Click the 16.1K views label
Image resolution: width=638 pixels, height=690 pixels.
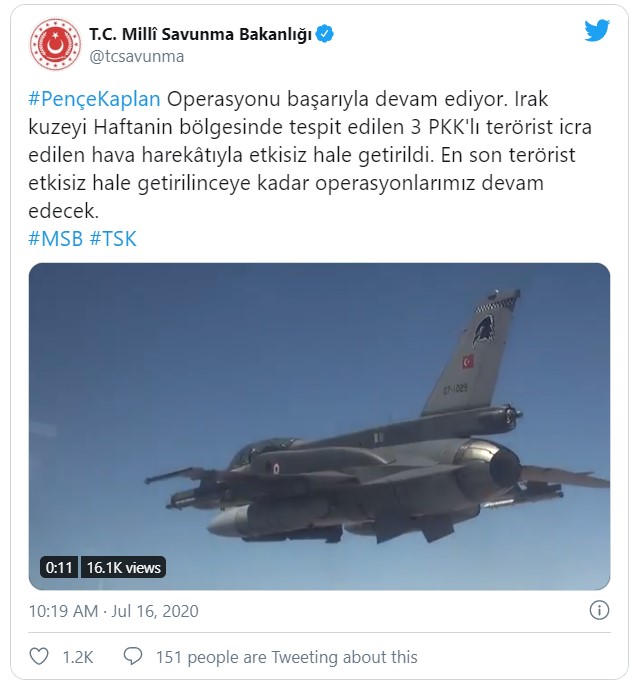123,568
